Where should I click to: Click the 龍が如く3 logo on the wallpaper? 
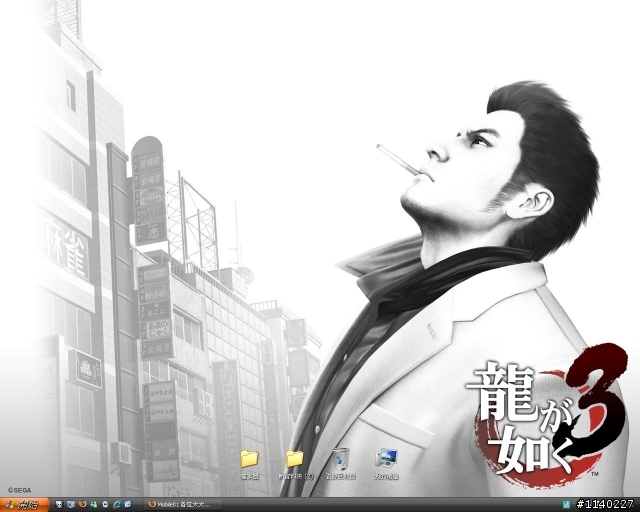click(547, 414)
